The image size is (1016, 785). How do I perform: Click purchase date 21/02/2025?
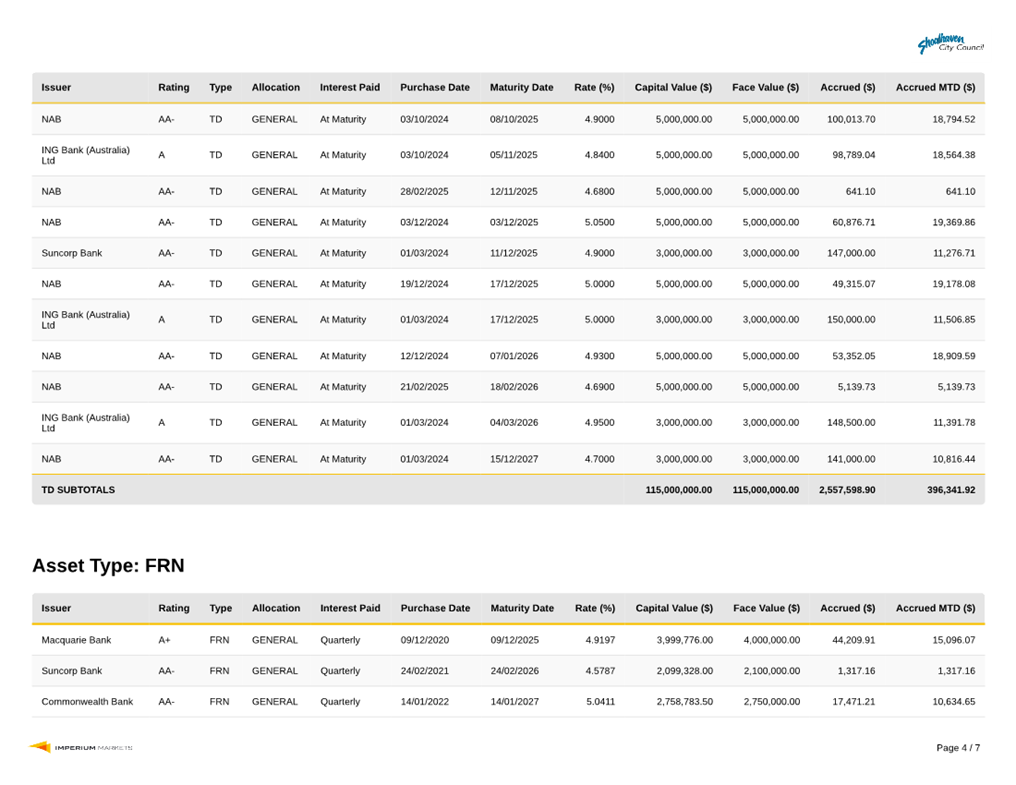424,387
